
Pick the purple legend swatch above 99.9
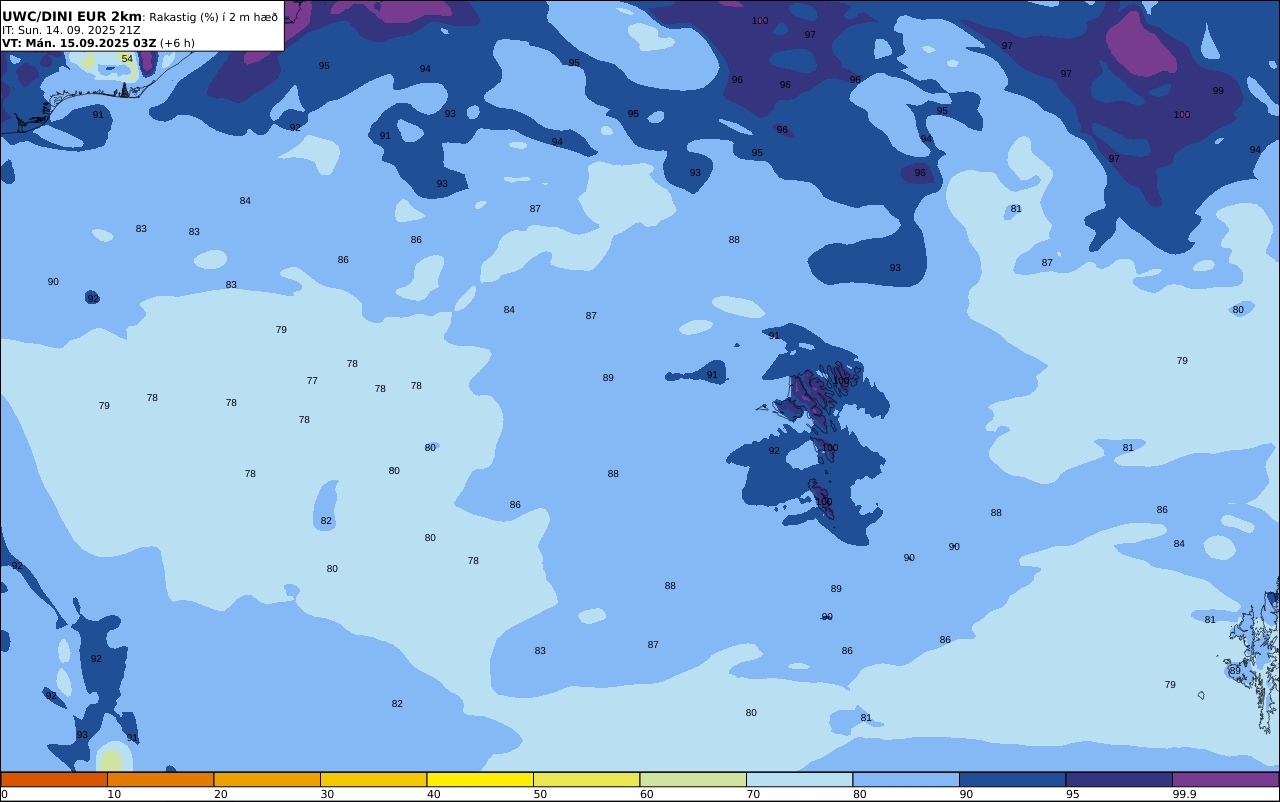coord(1225,779)
